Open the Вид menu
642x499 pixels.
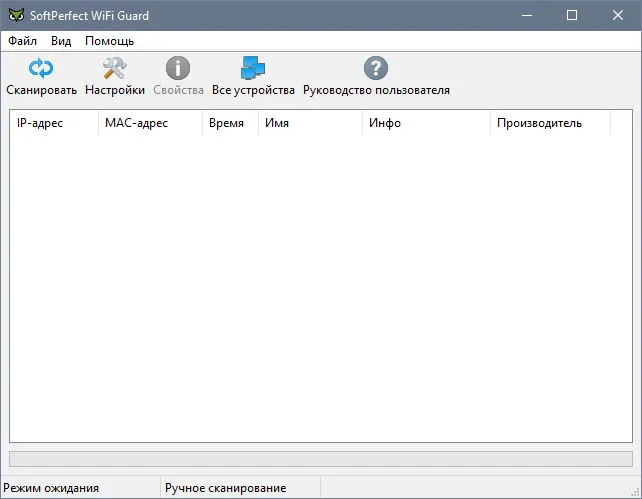pyautogui.click(x=61, y=41)
